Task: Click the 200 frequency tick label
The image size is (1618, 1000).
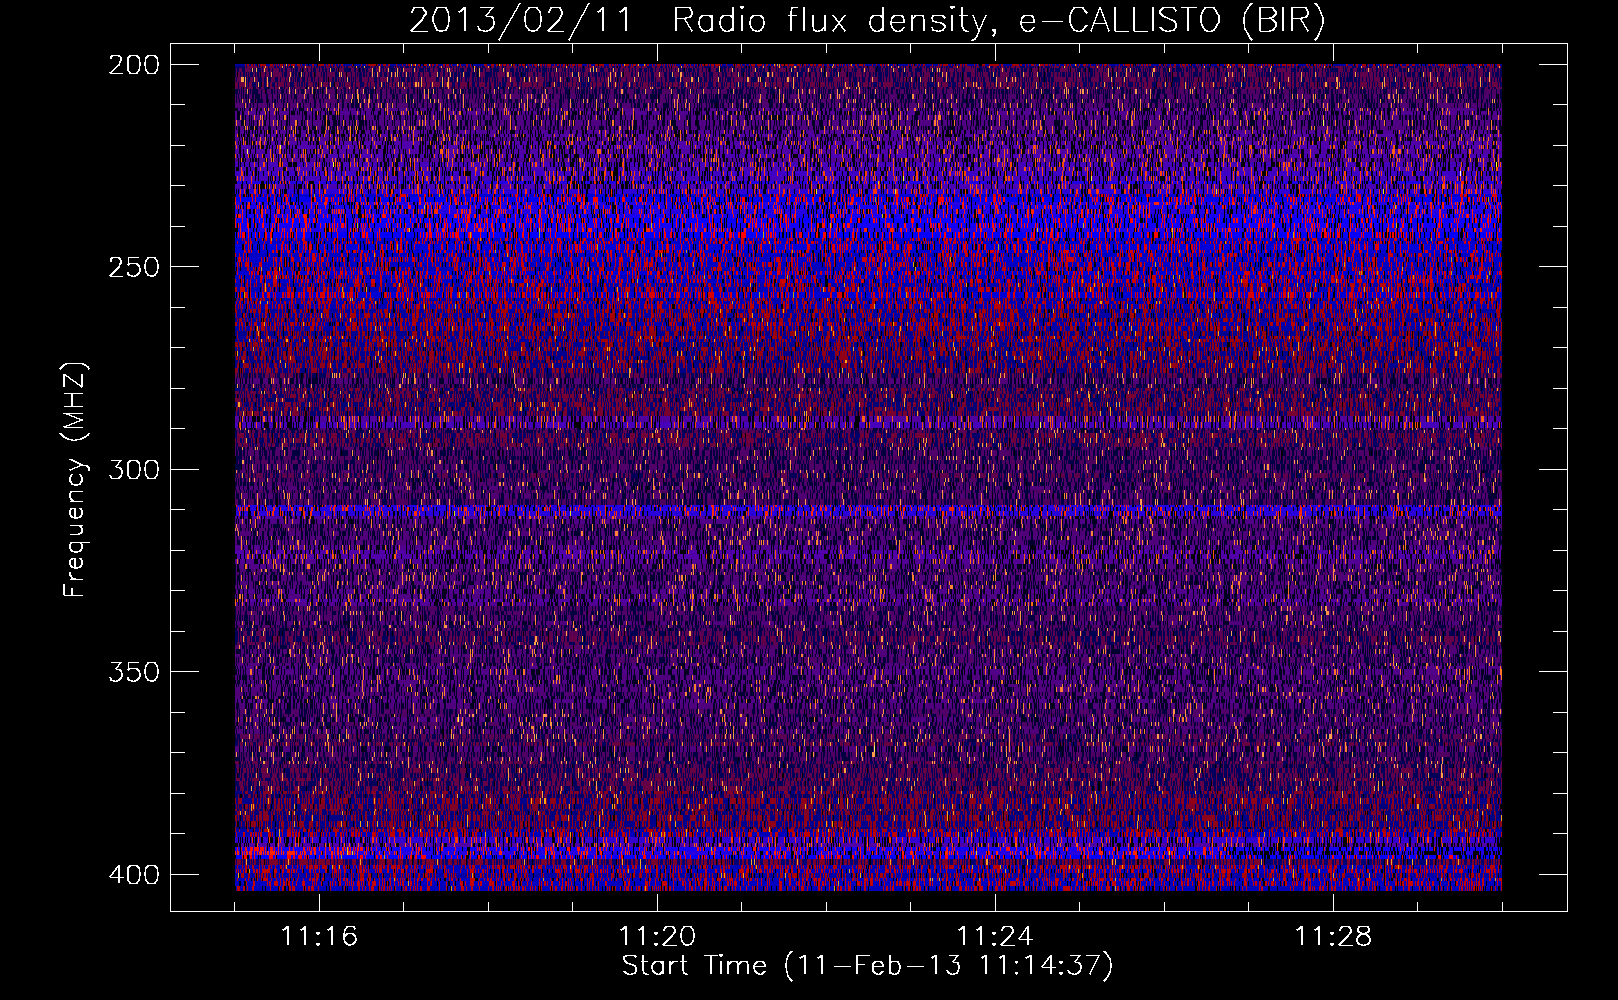Action: (x=133, y=64)
